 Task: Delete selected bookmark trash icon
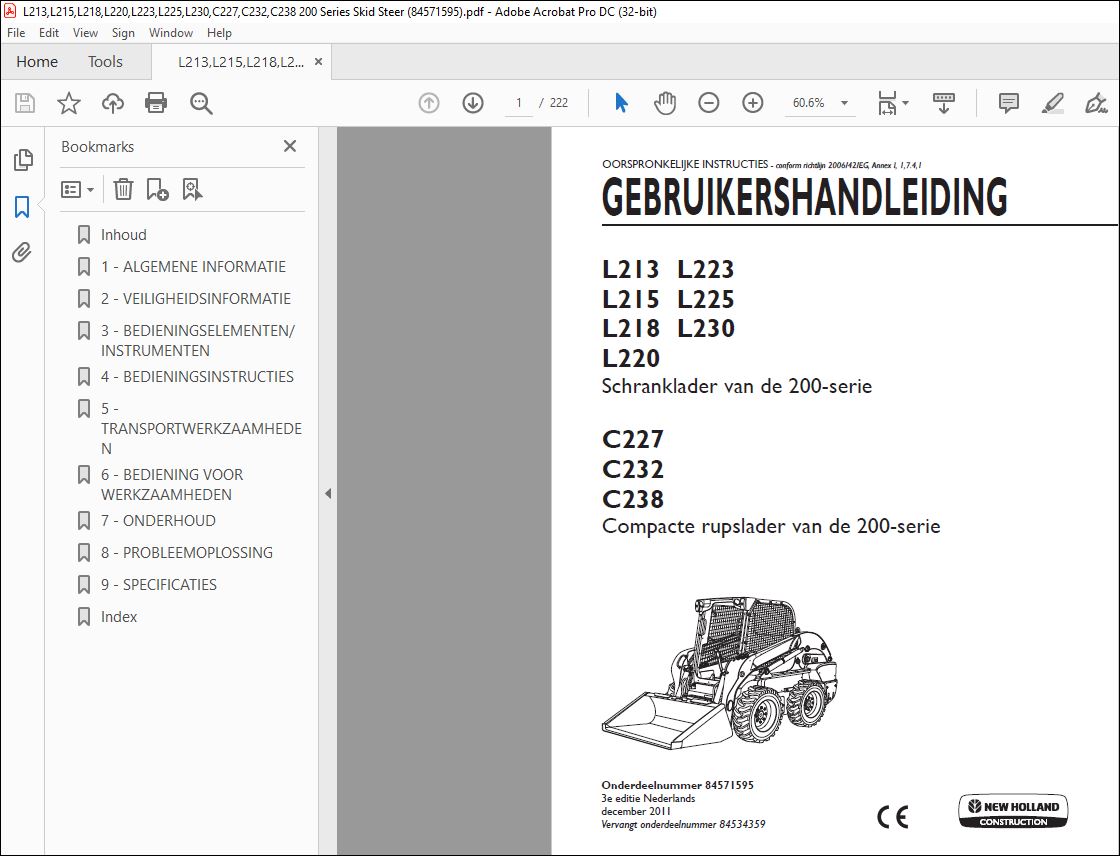click(123, 189)
